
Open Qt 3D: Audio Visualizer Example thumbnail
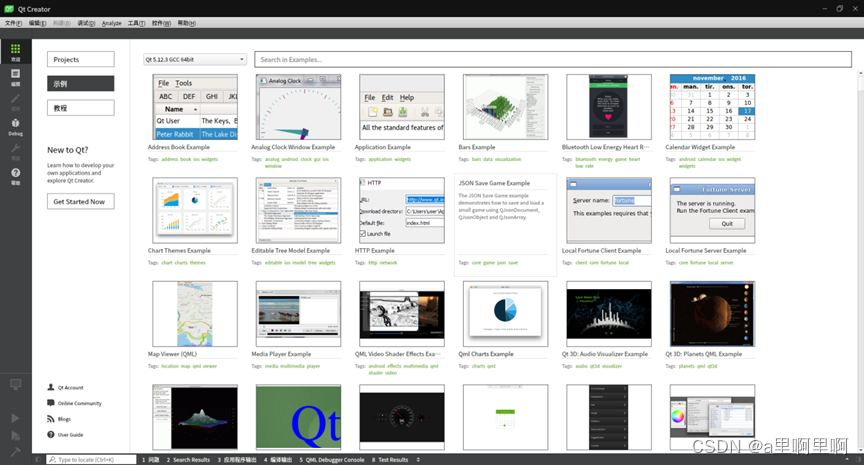[x=609, y=313]
